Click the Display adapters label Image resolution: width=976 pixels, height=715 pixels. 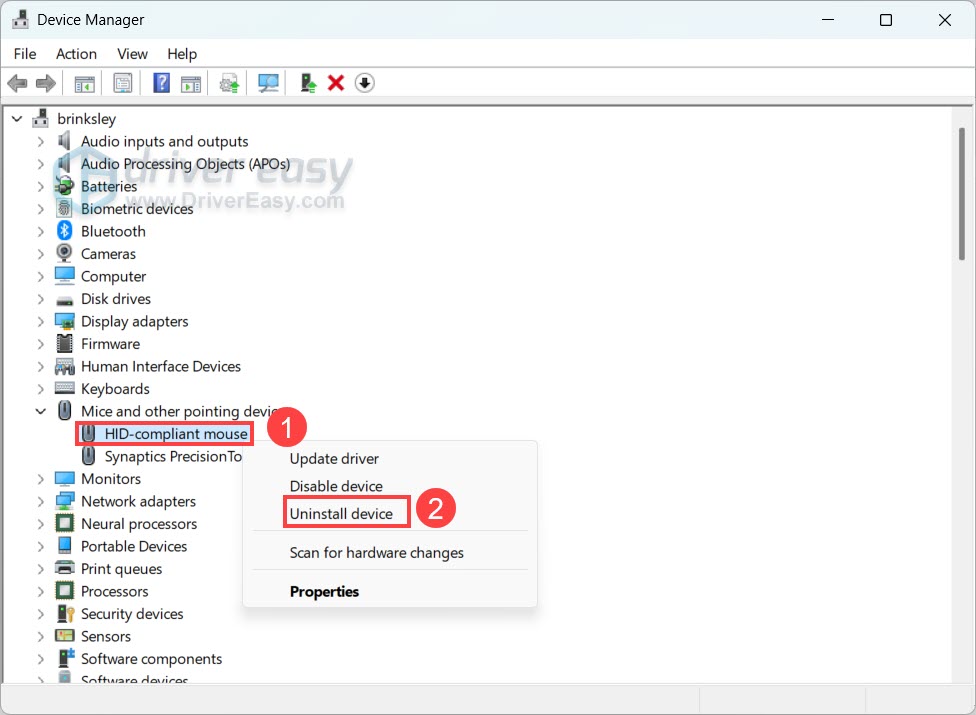[x=134, y=321]
